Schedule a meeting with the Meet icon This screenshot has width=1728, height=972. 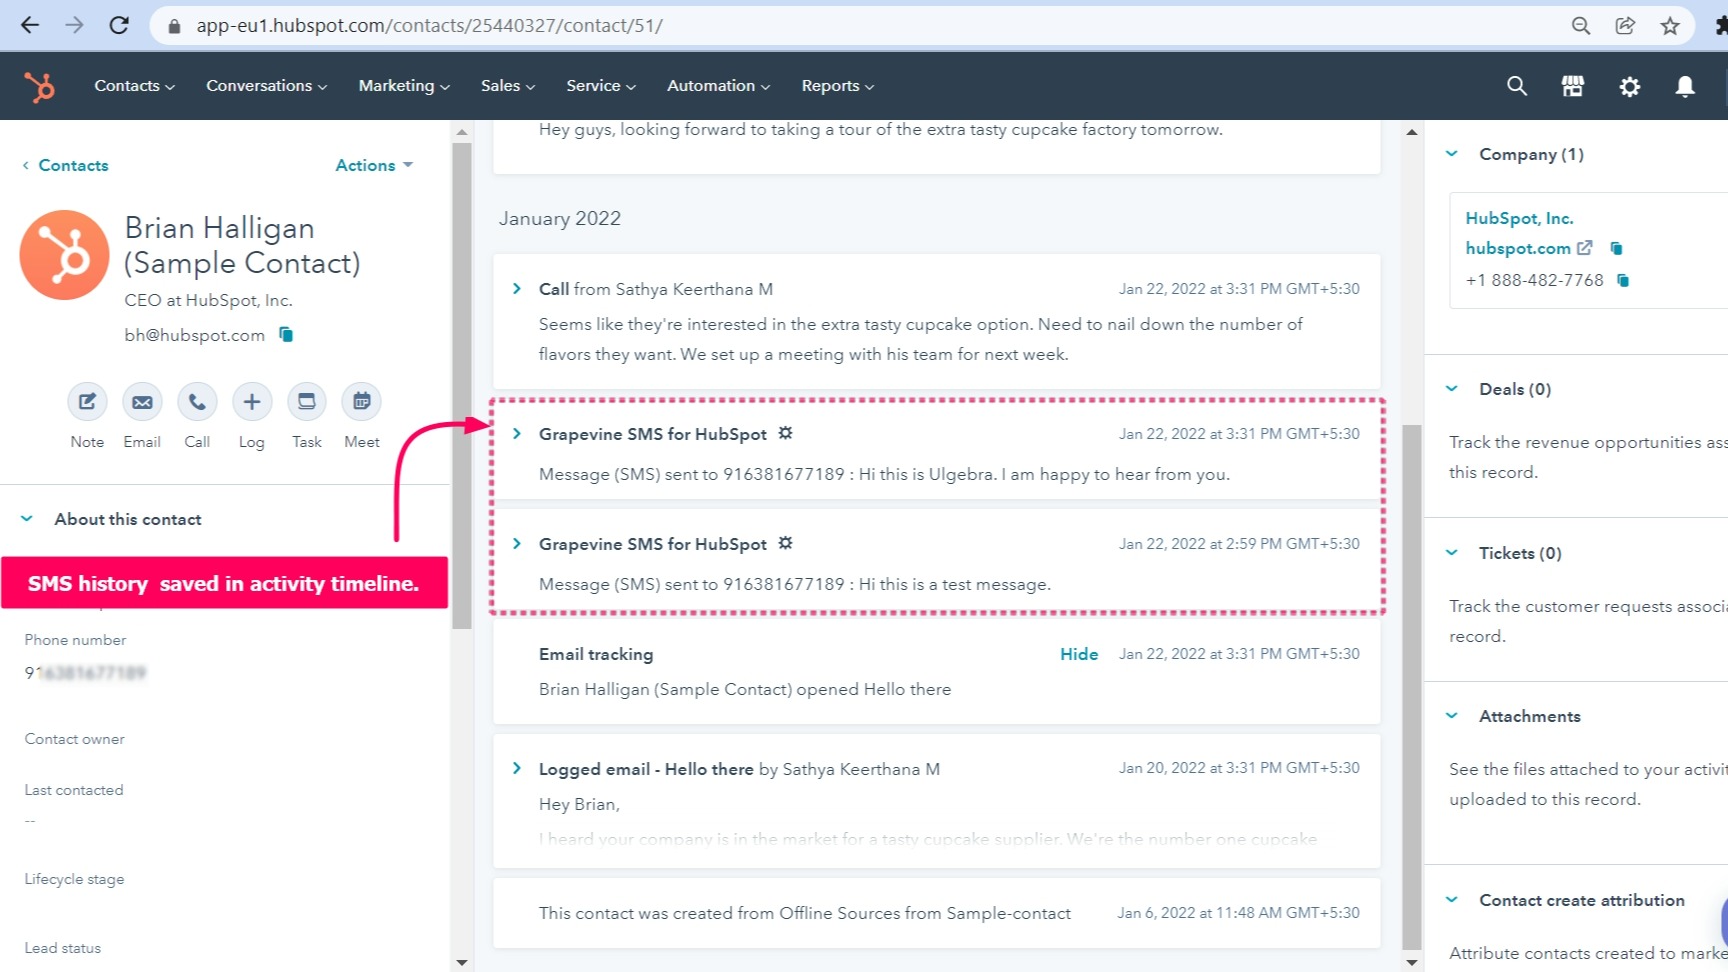[361, 402]
